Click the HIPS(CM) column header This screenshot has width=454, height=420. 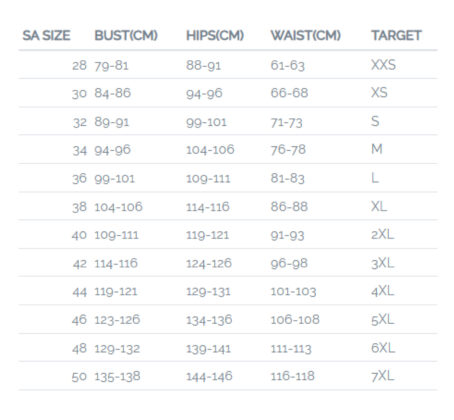[215, 35]
